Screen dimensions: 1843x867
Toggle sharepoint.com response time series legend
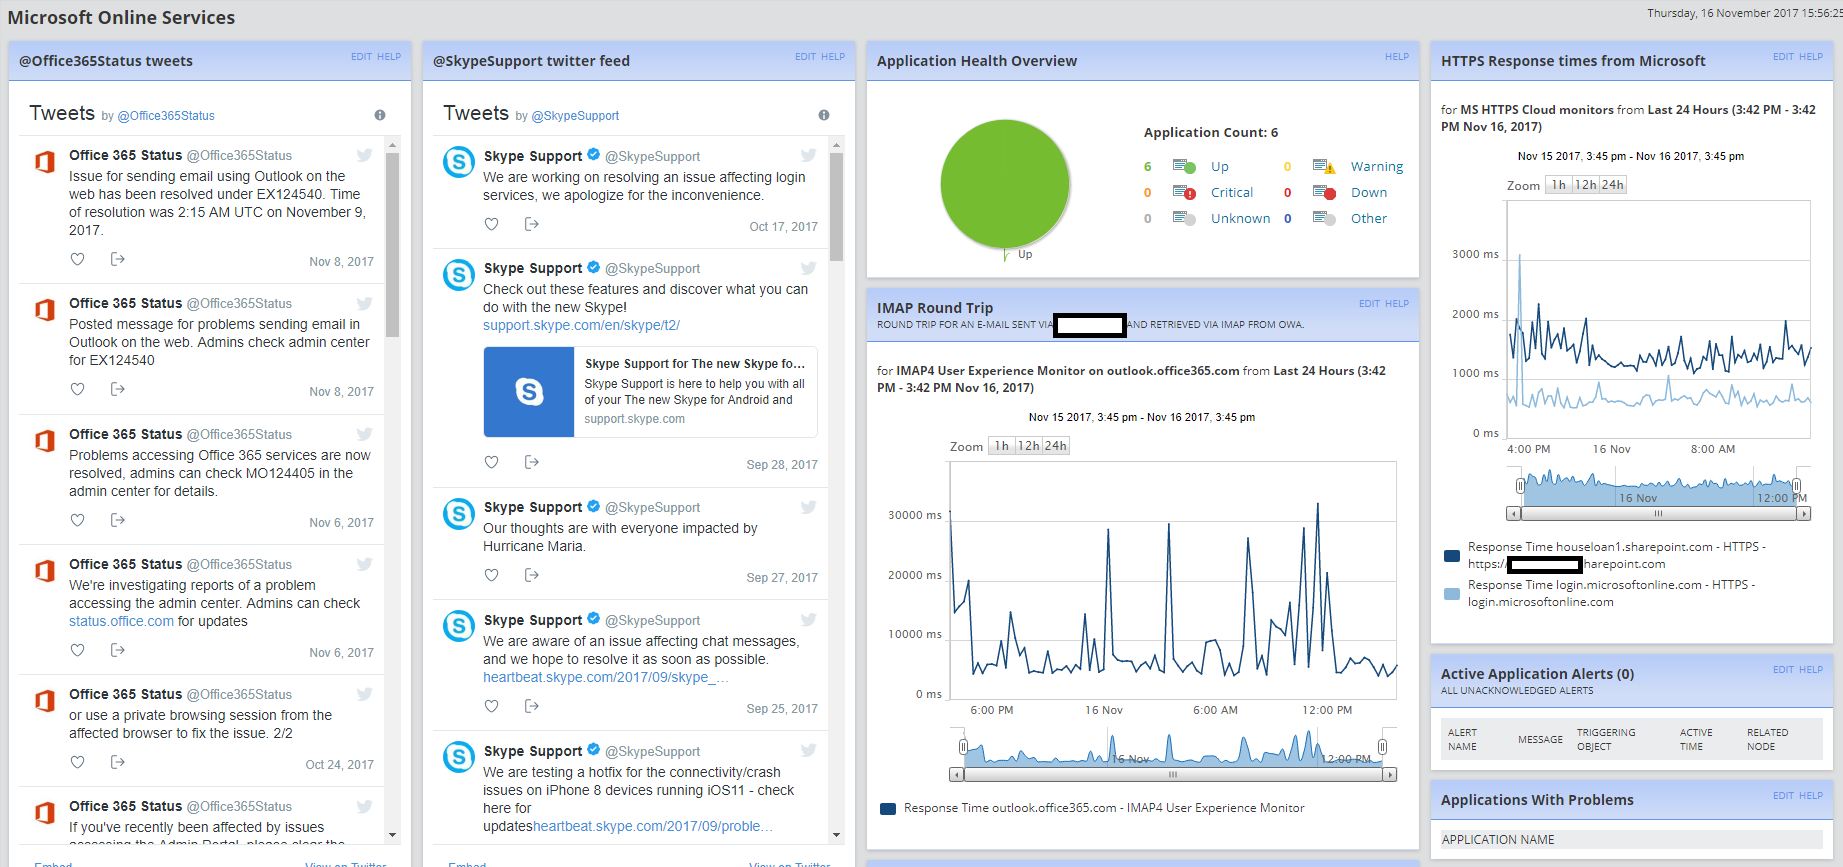[1452, 556]
